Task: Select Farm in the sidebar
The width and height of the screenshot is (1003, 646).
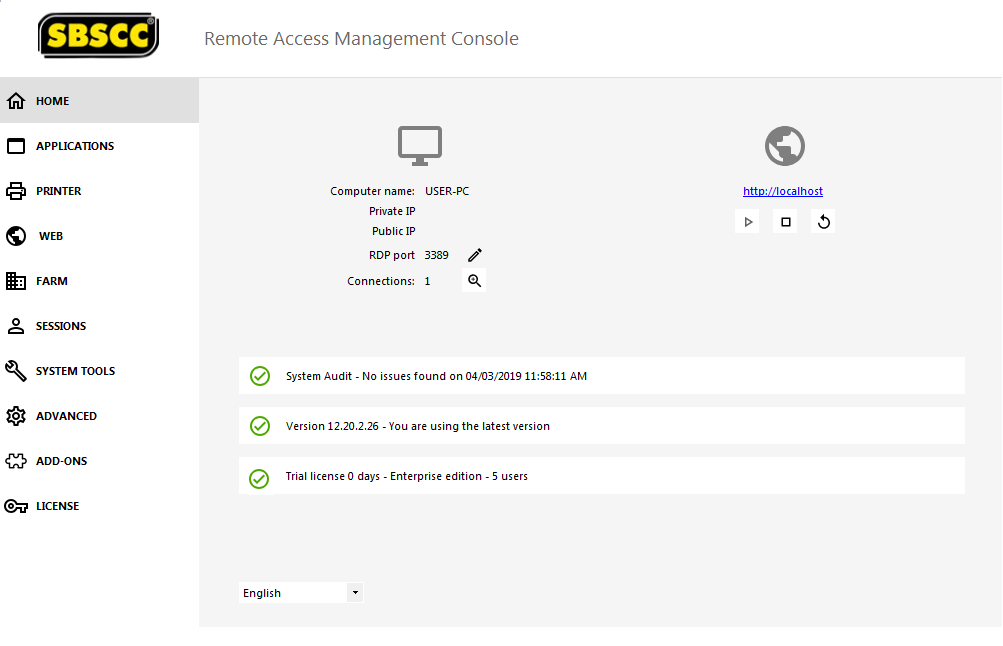Action: 52,281
